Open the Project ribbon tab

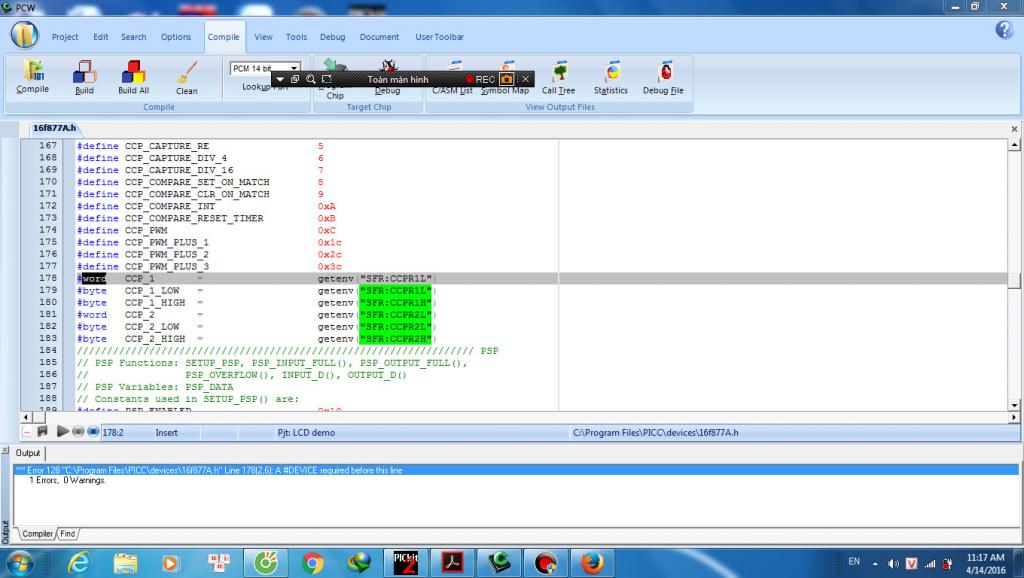tap(65, 37)
